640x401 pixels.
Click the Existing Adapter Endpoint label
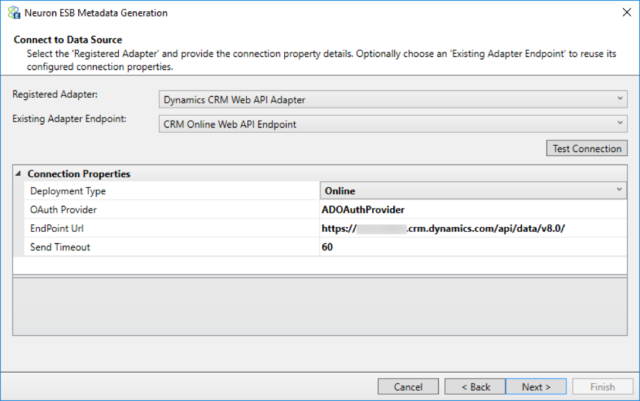[69, 119]
